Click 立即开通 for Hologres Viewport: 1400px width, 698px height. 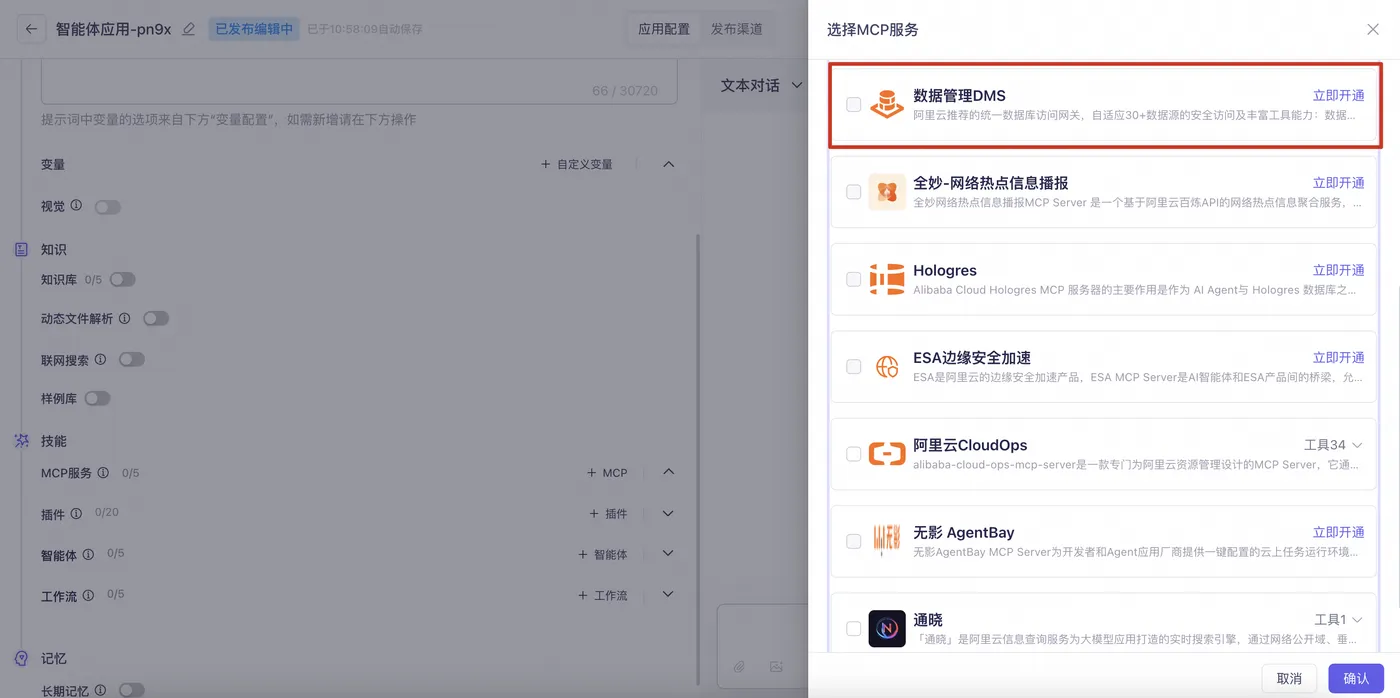(1338, 270)
